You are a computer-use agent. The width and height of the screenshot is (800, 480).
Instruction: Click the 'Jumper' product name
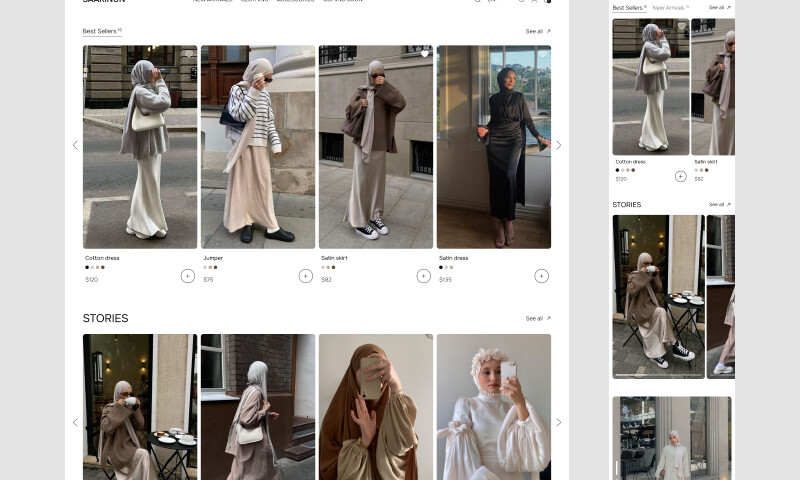tap(213, 258)
